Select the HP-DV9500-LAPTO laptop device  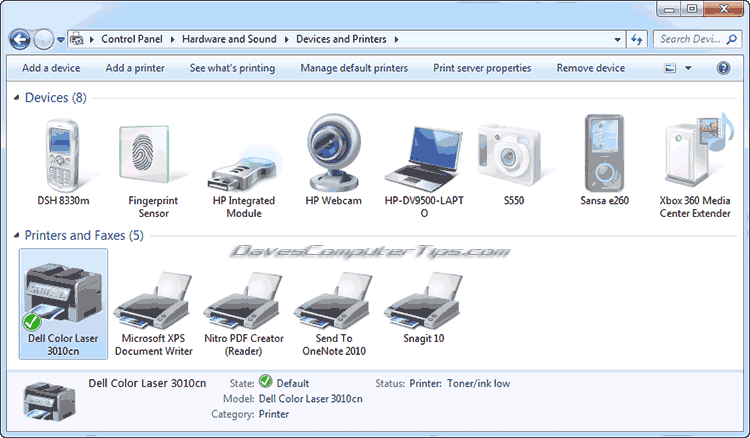pos(424,170)
